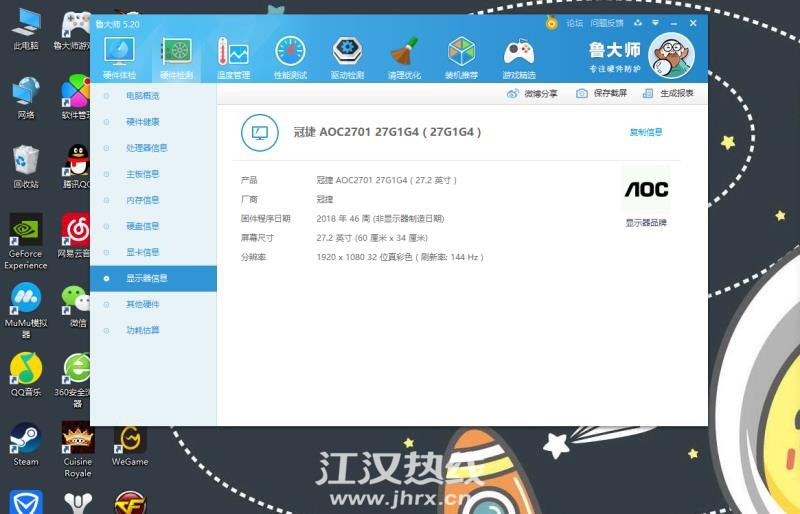Open Steam desktop shortcut
Image resolution: width=800 pixels, height=514 pixels.
(26, 444)
